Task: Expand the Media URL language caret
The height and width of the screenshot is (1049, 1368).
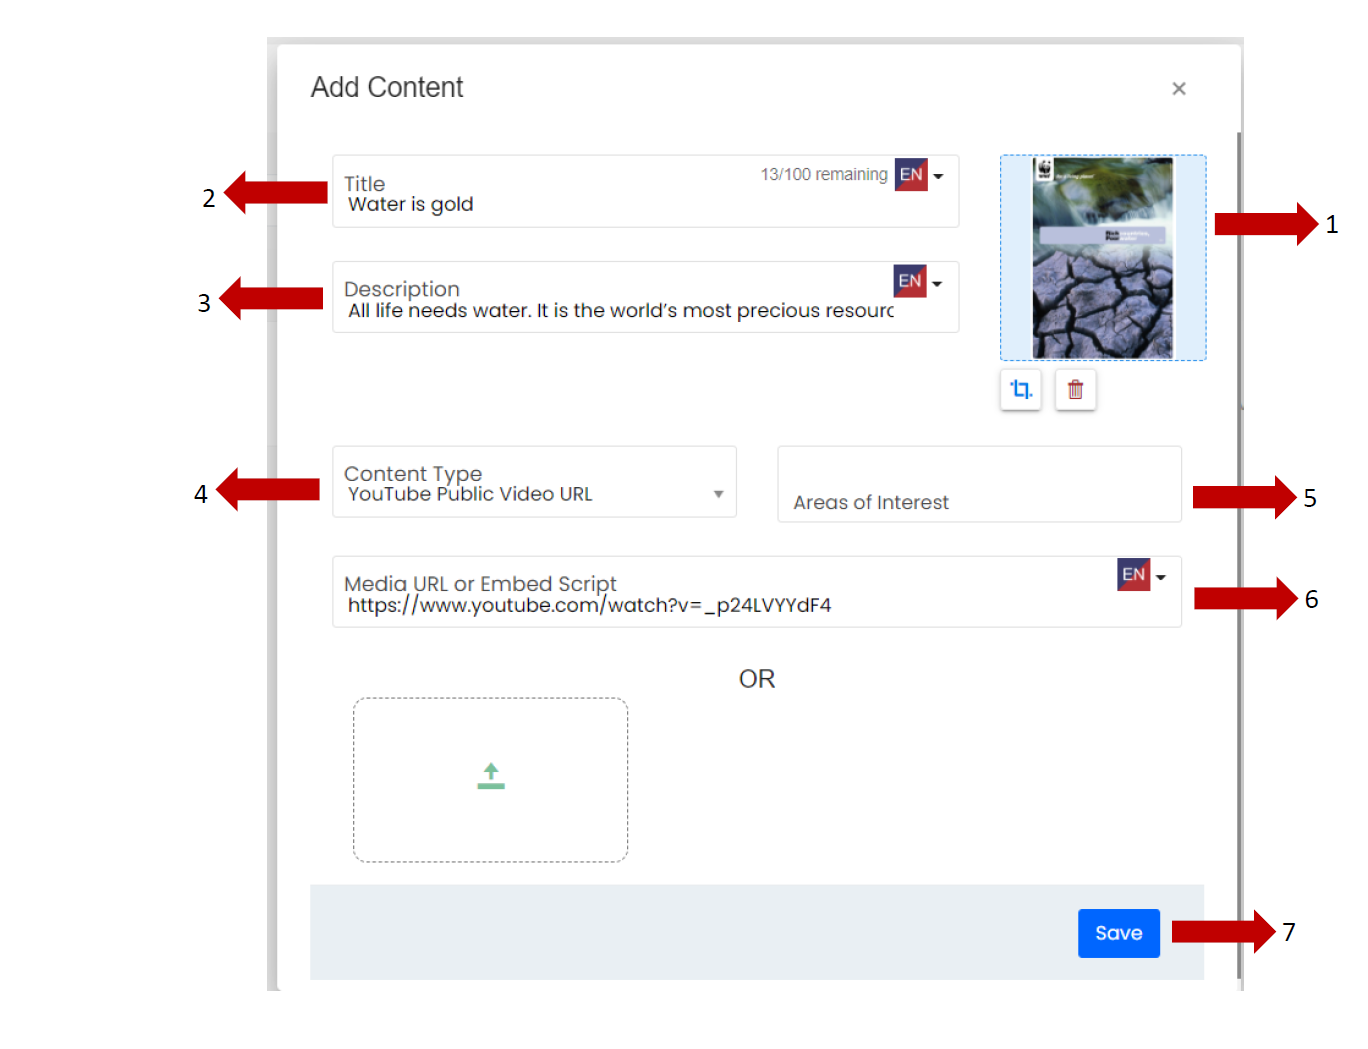Action: tap(1161, 577)
